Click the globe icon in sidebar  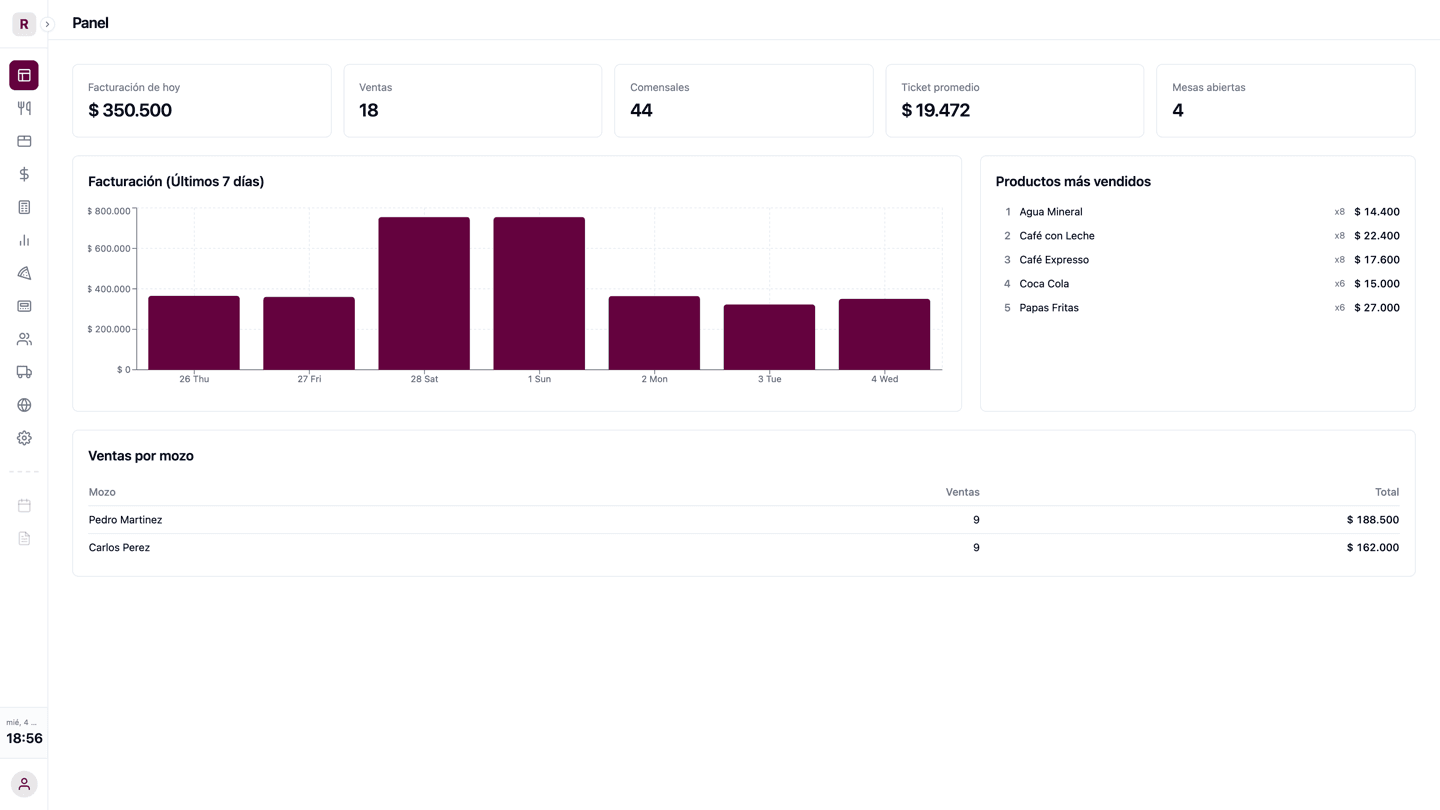[x=24, y=405]
